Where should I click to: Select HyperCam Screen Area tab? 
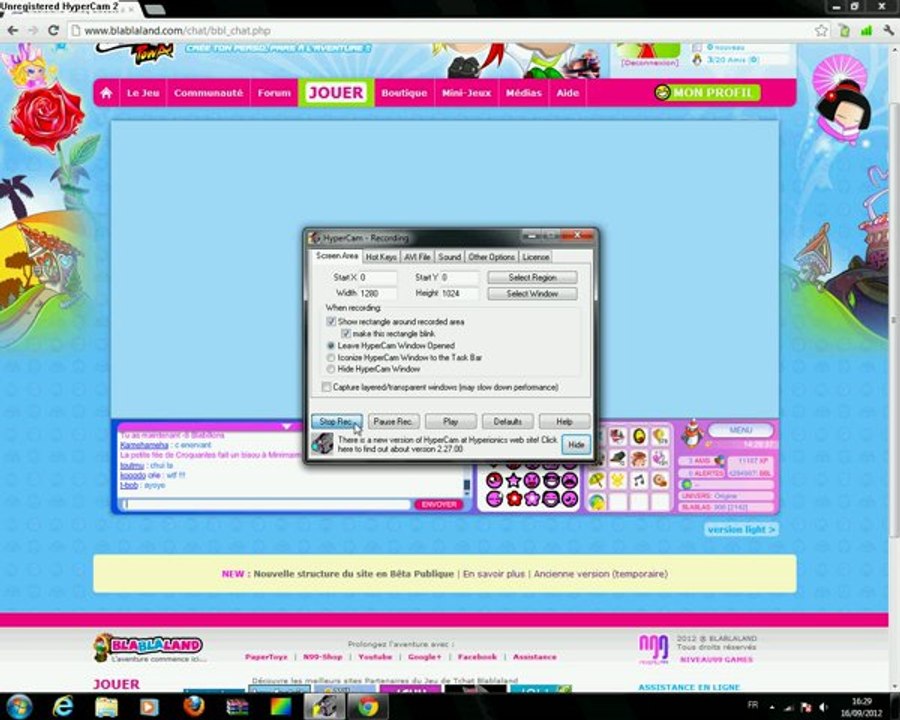pos(337,256)
